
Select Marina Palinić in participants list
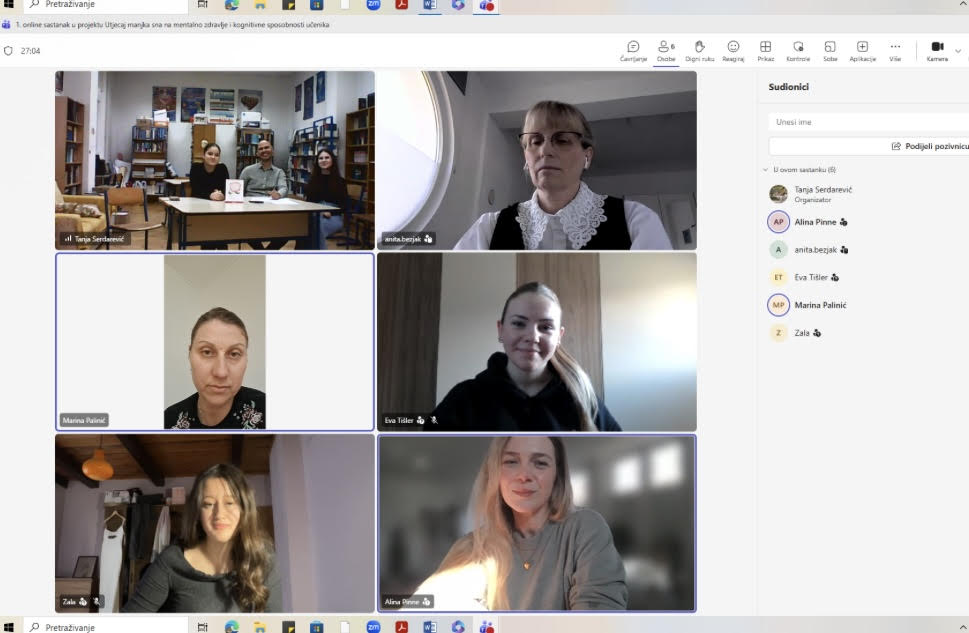[820, 305]
